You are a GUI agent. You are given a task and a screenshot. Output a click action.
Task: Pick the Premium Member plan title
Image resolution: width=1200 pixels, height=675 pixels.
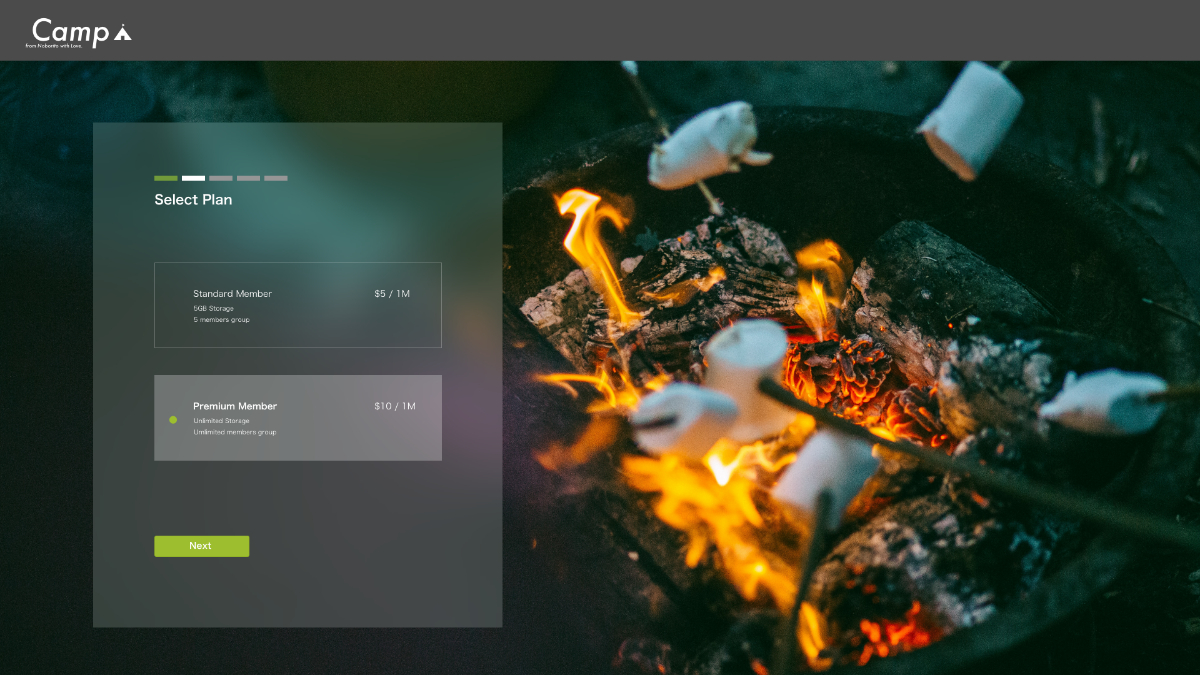pos(235,406)
